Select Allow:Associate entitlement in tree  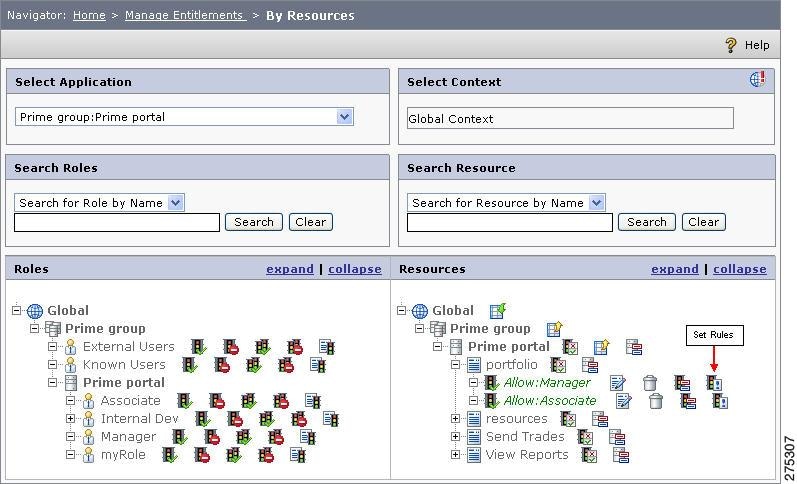(550, 401)
